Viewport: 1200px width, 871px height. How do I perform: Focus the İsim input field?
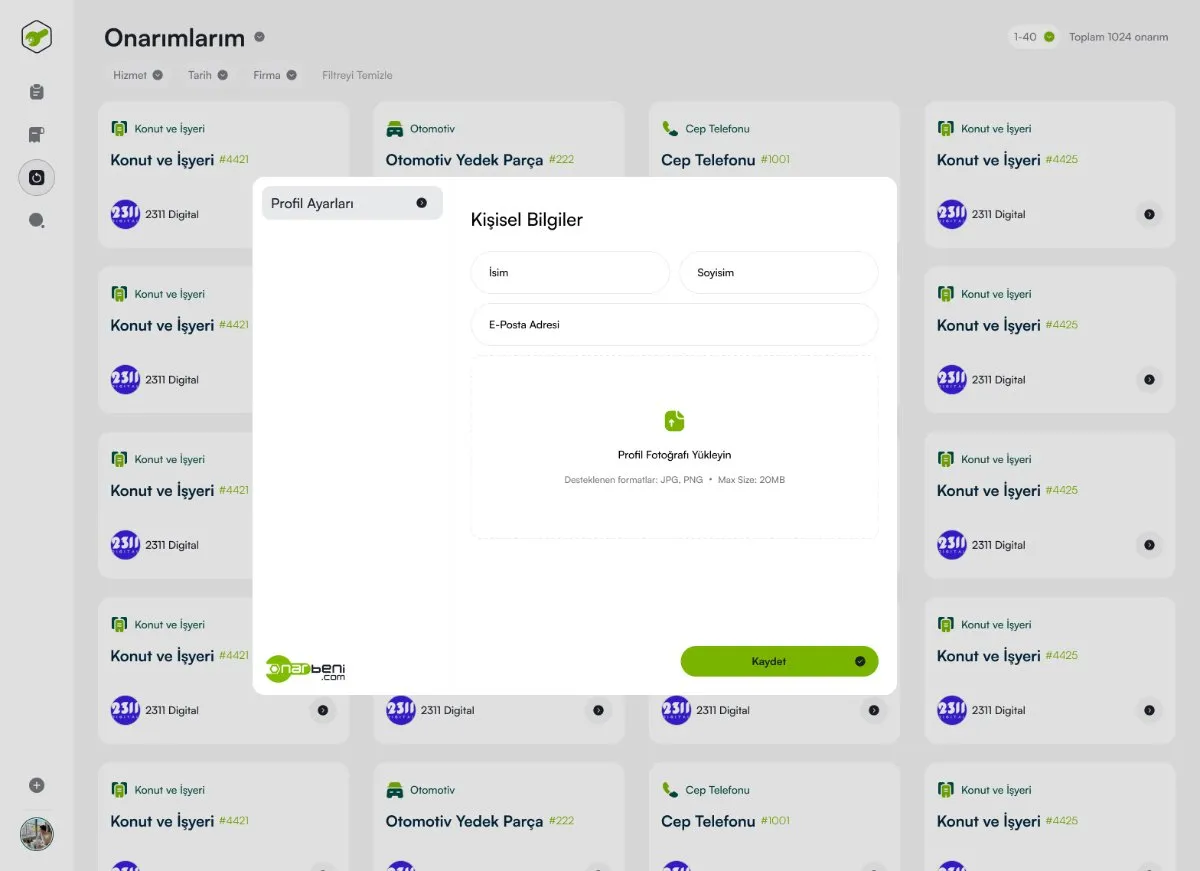point(570,273)
